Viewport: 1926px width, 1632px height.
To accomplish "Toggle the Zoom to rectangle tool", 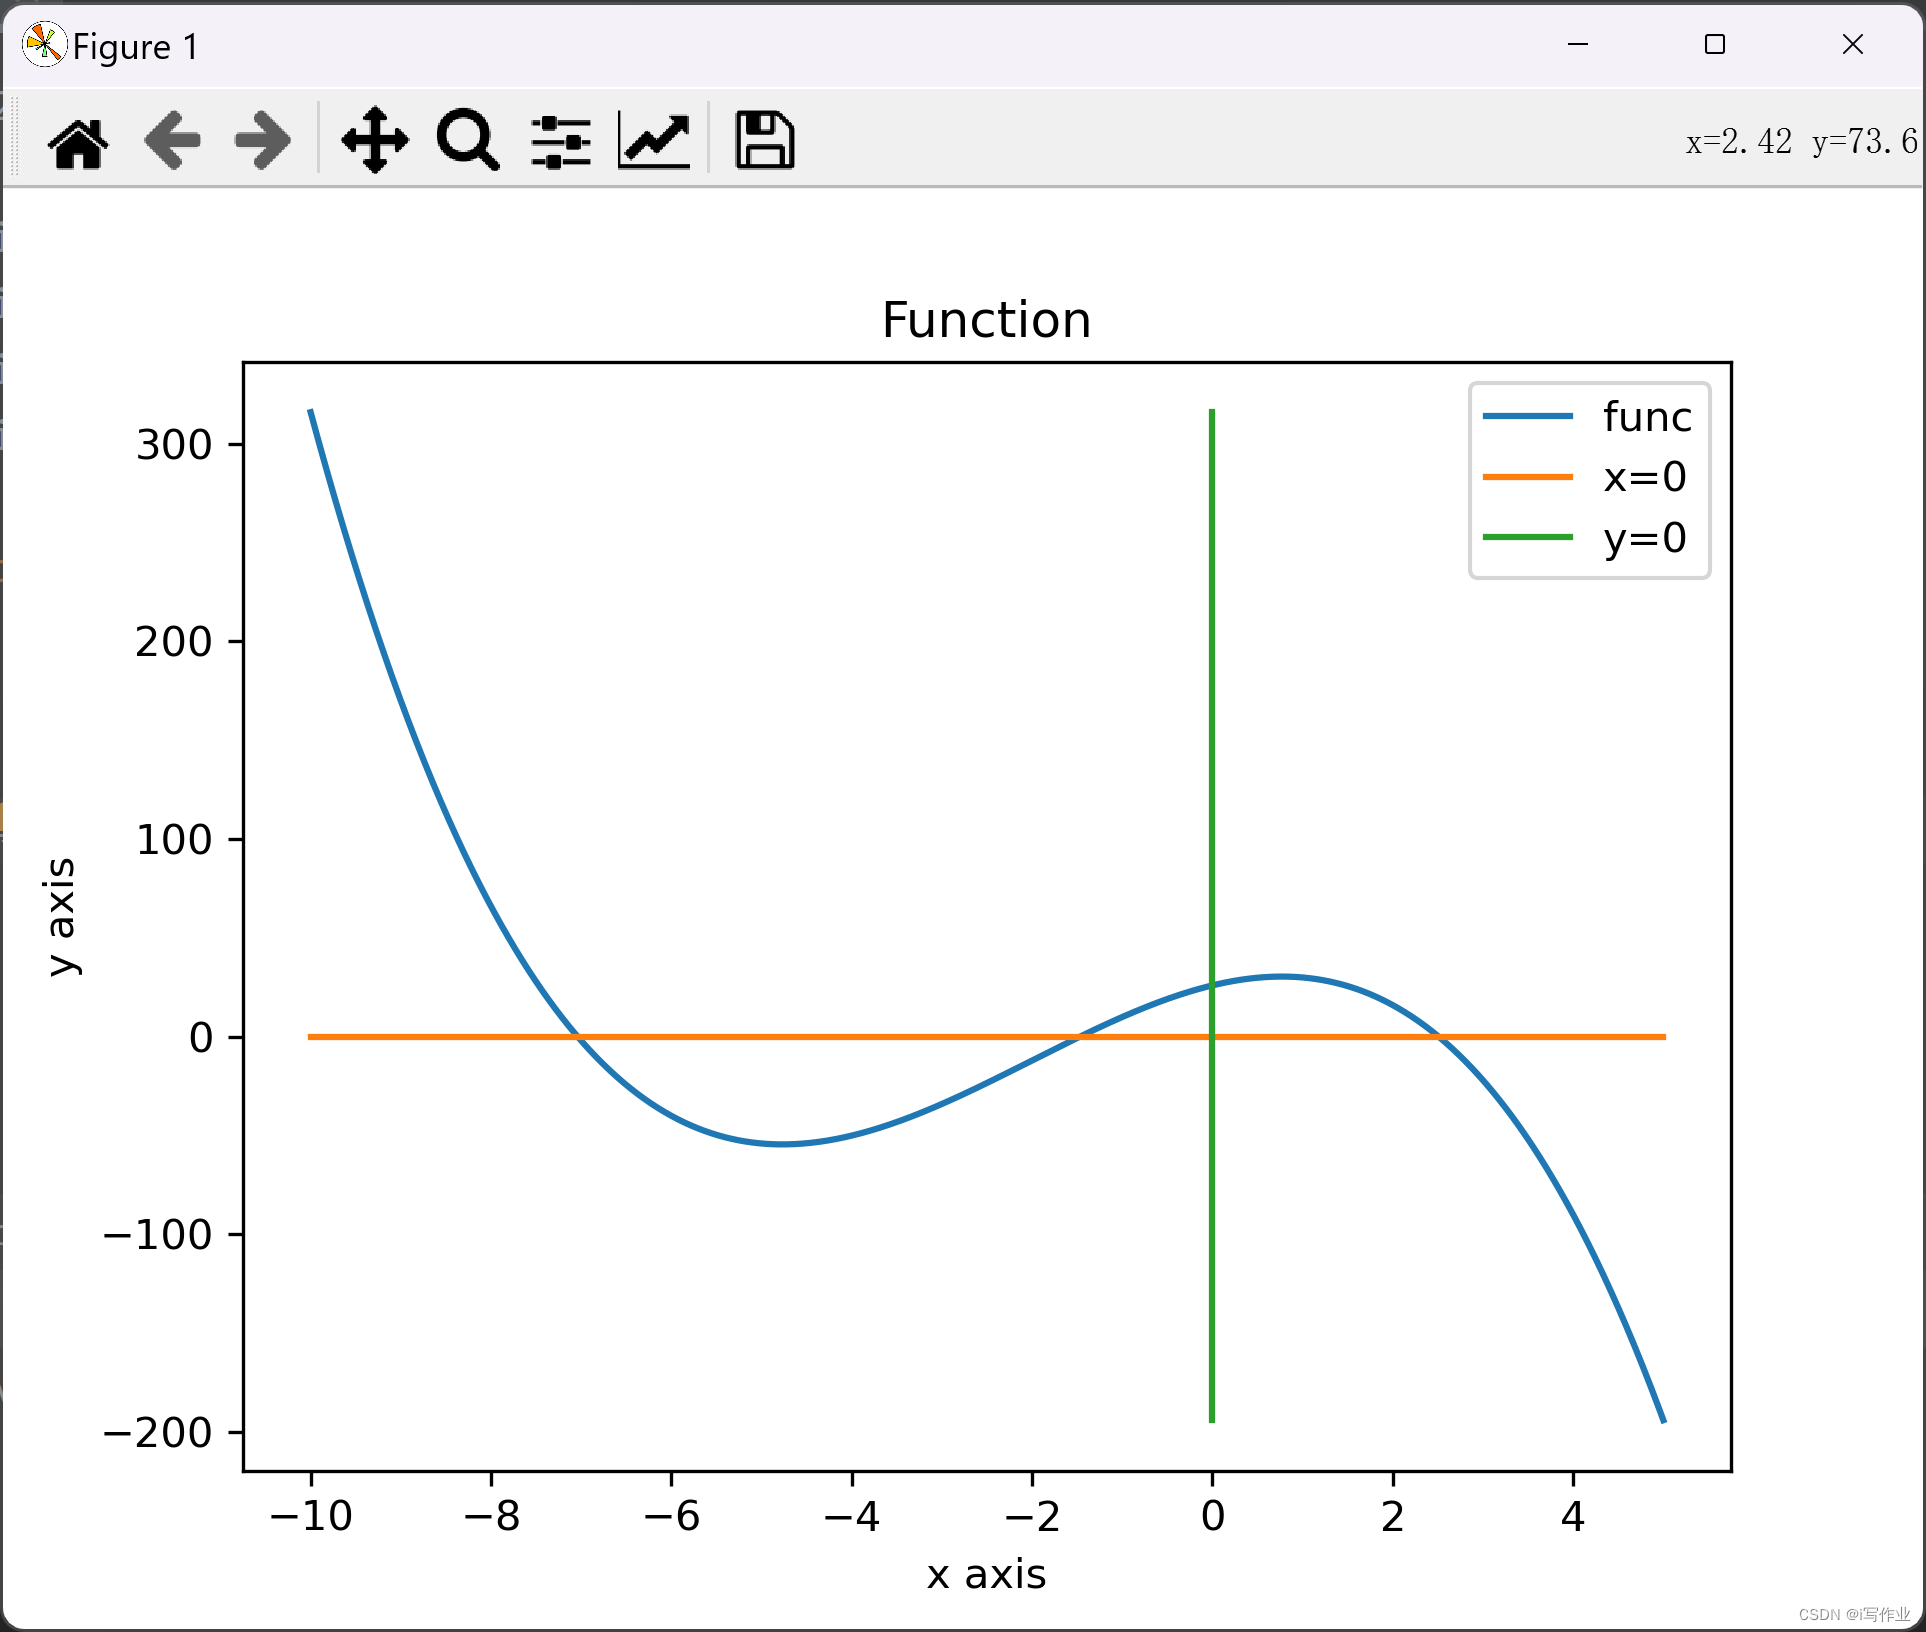I will click(x=467, y=141).
